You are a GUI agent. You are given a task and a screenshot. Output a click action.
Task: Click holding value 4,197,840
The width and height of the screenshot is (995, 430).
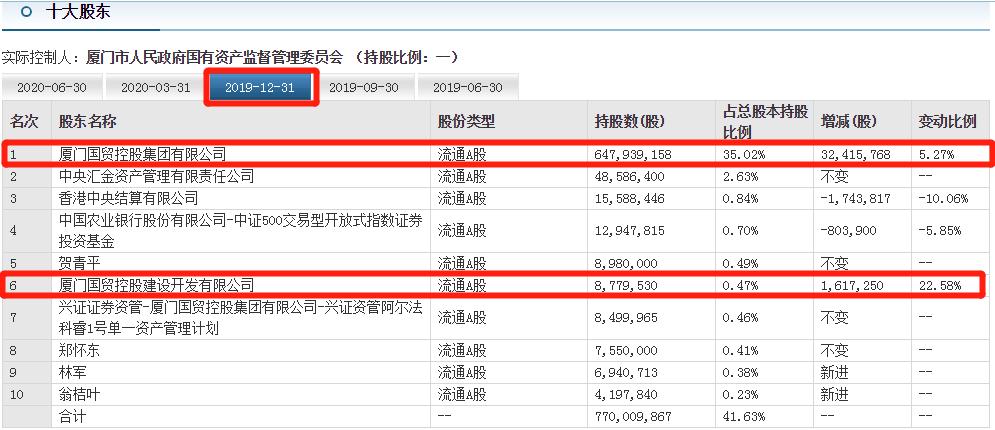coord(626,394)
